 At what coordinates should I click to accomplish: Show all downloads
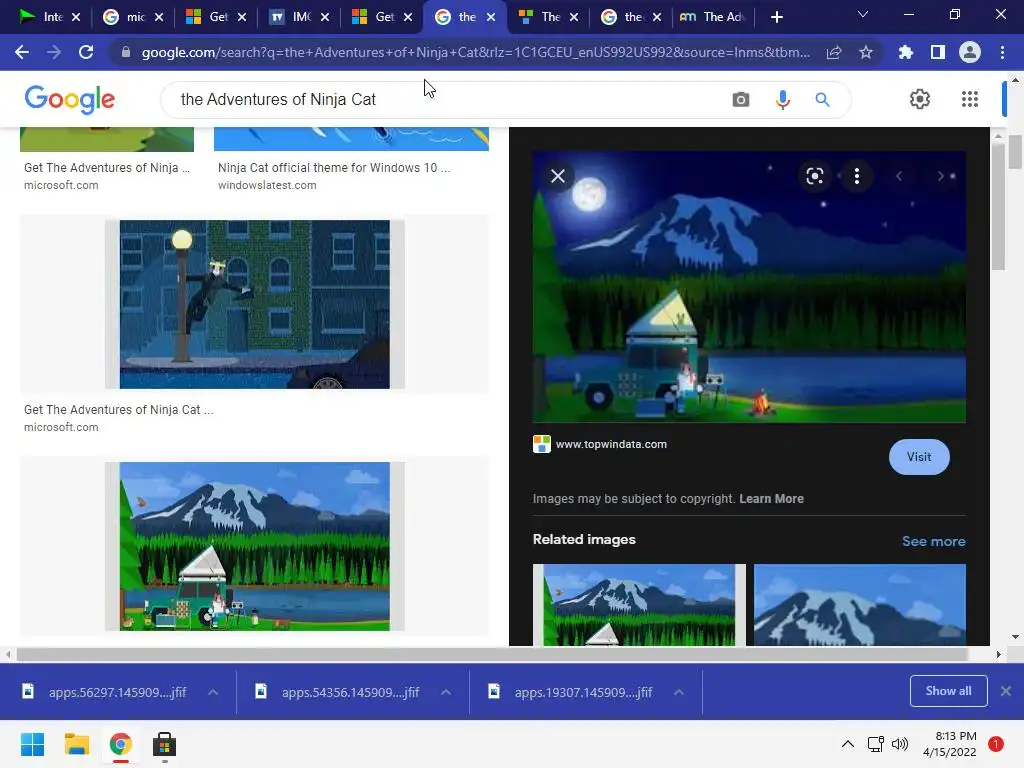coord(948,691)
